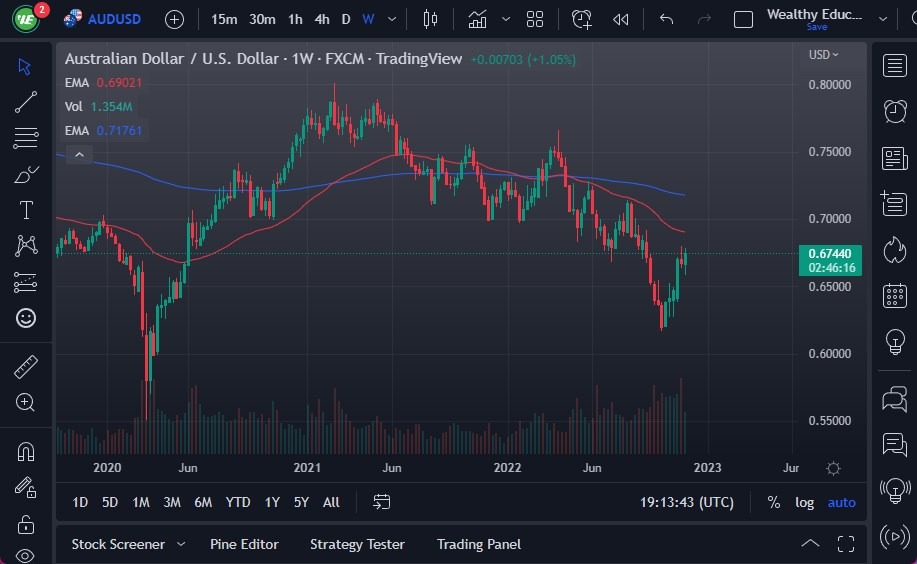
Task: Collapse the indicator legend chevron
Action: point(78,154)
